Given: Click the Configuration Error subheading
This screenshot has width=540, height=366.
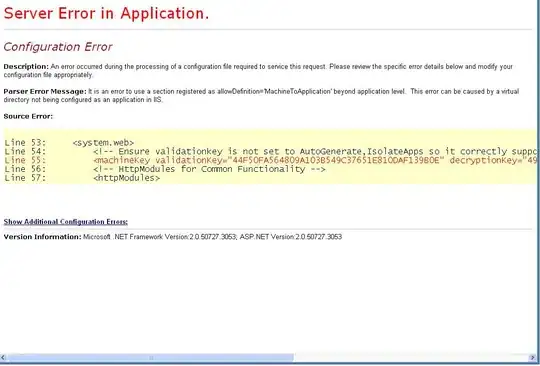Looking at the screenshot, I should pos(58,47).
